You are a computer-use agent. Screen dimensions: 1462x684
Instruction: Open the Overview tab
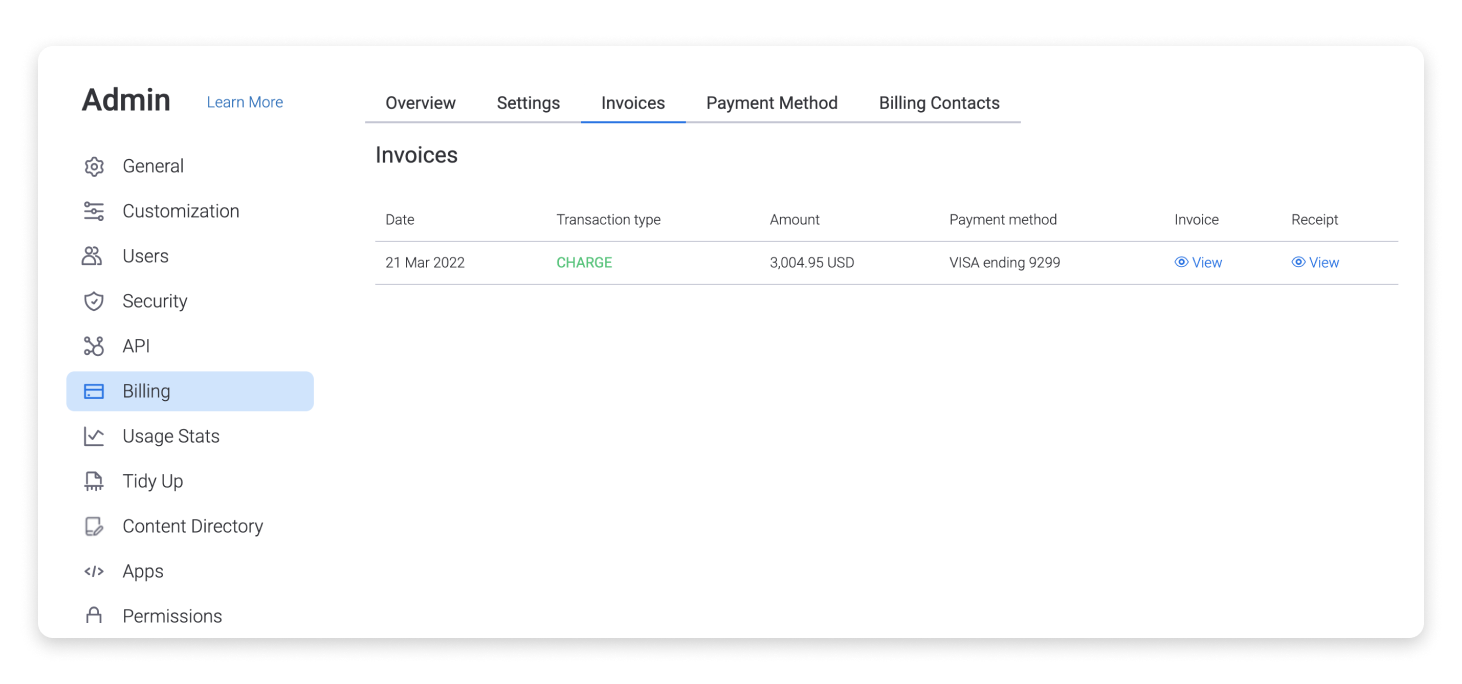420,103
